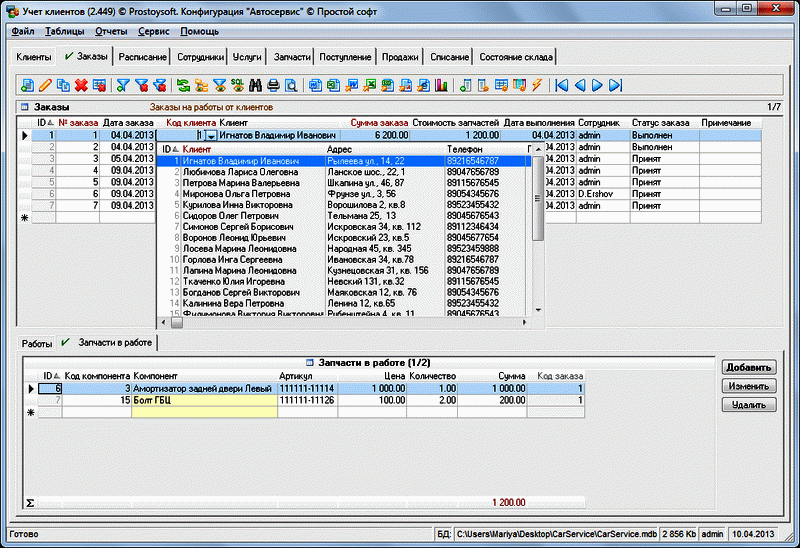Open the Отчеты menu
Viewport: 800px width, 548px height.
coord(112,31)
